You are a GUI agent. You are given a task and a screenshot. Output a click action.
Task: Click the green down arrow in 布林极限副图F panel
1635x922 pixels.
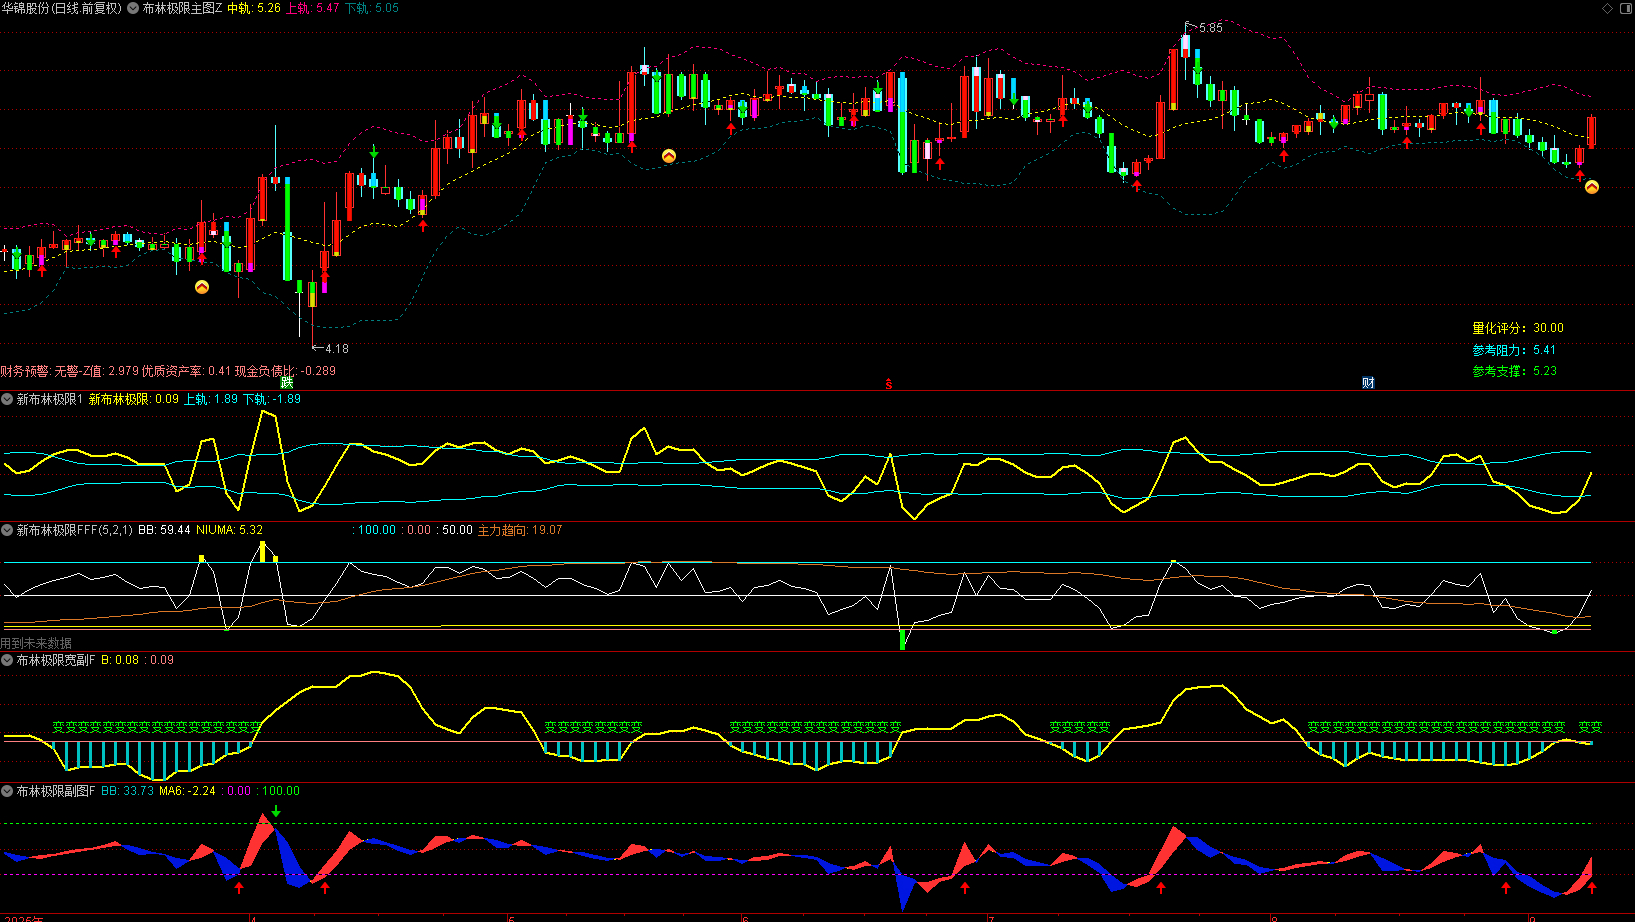click(x=276, y=811)
